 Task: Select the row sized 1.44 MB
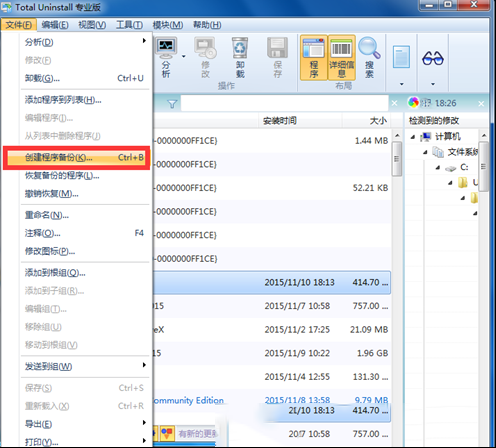pos(272,141)
